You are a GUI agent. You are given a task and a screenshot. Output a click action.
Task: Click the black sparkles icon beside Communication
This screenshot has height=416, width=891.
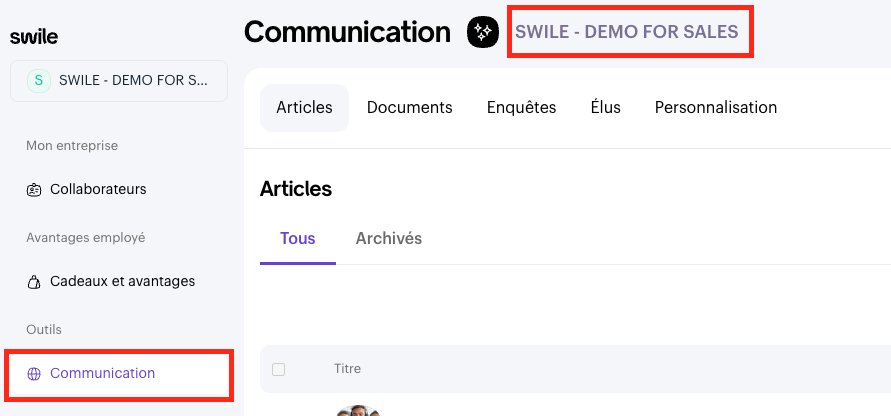483,32
